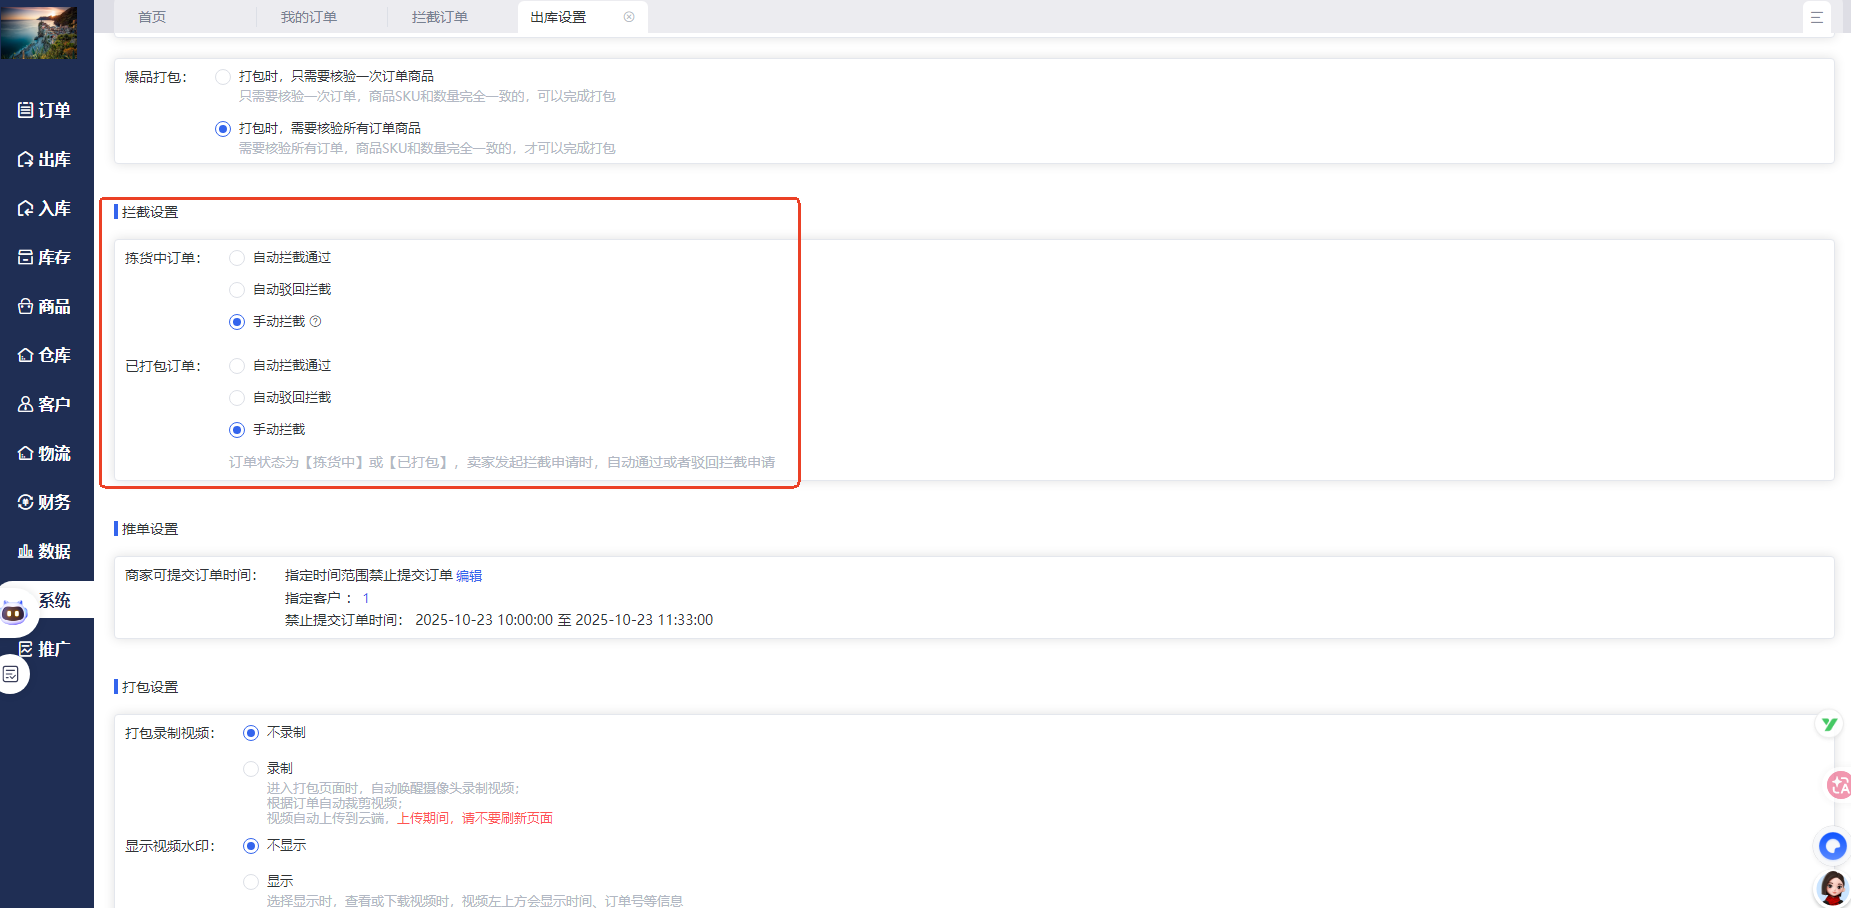1851x908 pixels.
Task: Open the 系统 sidebar menu
Action: (x=54, y=600)
